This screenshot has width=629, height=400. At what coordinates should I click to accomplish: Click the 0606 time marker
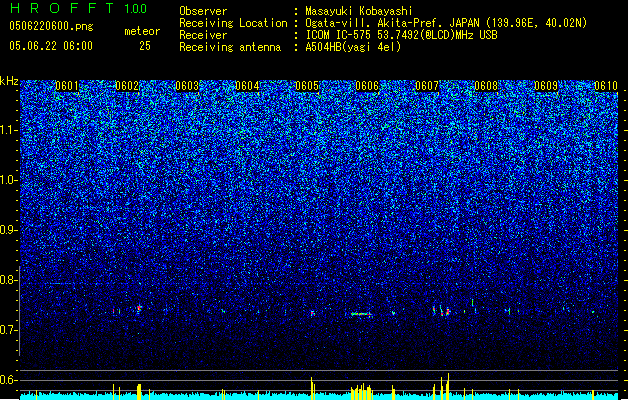coord(367,86)
